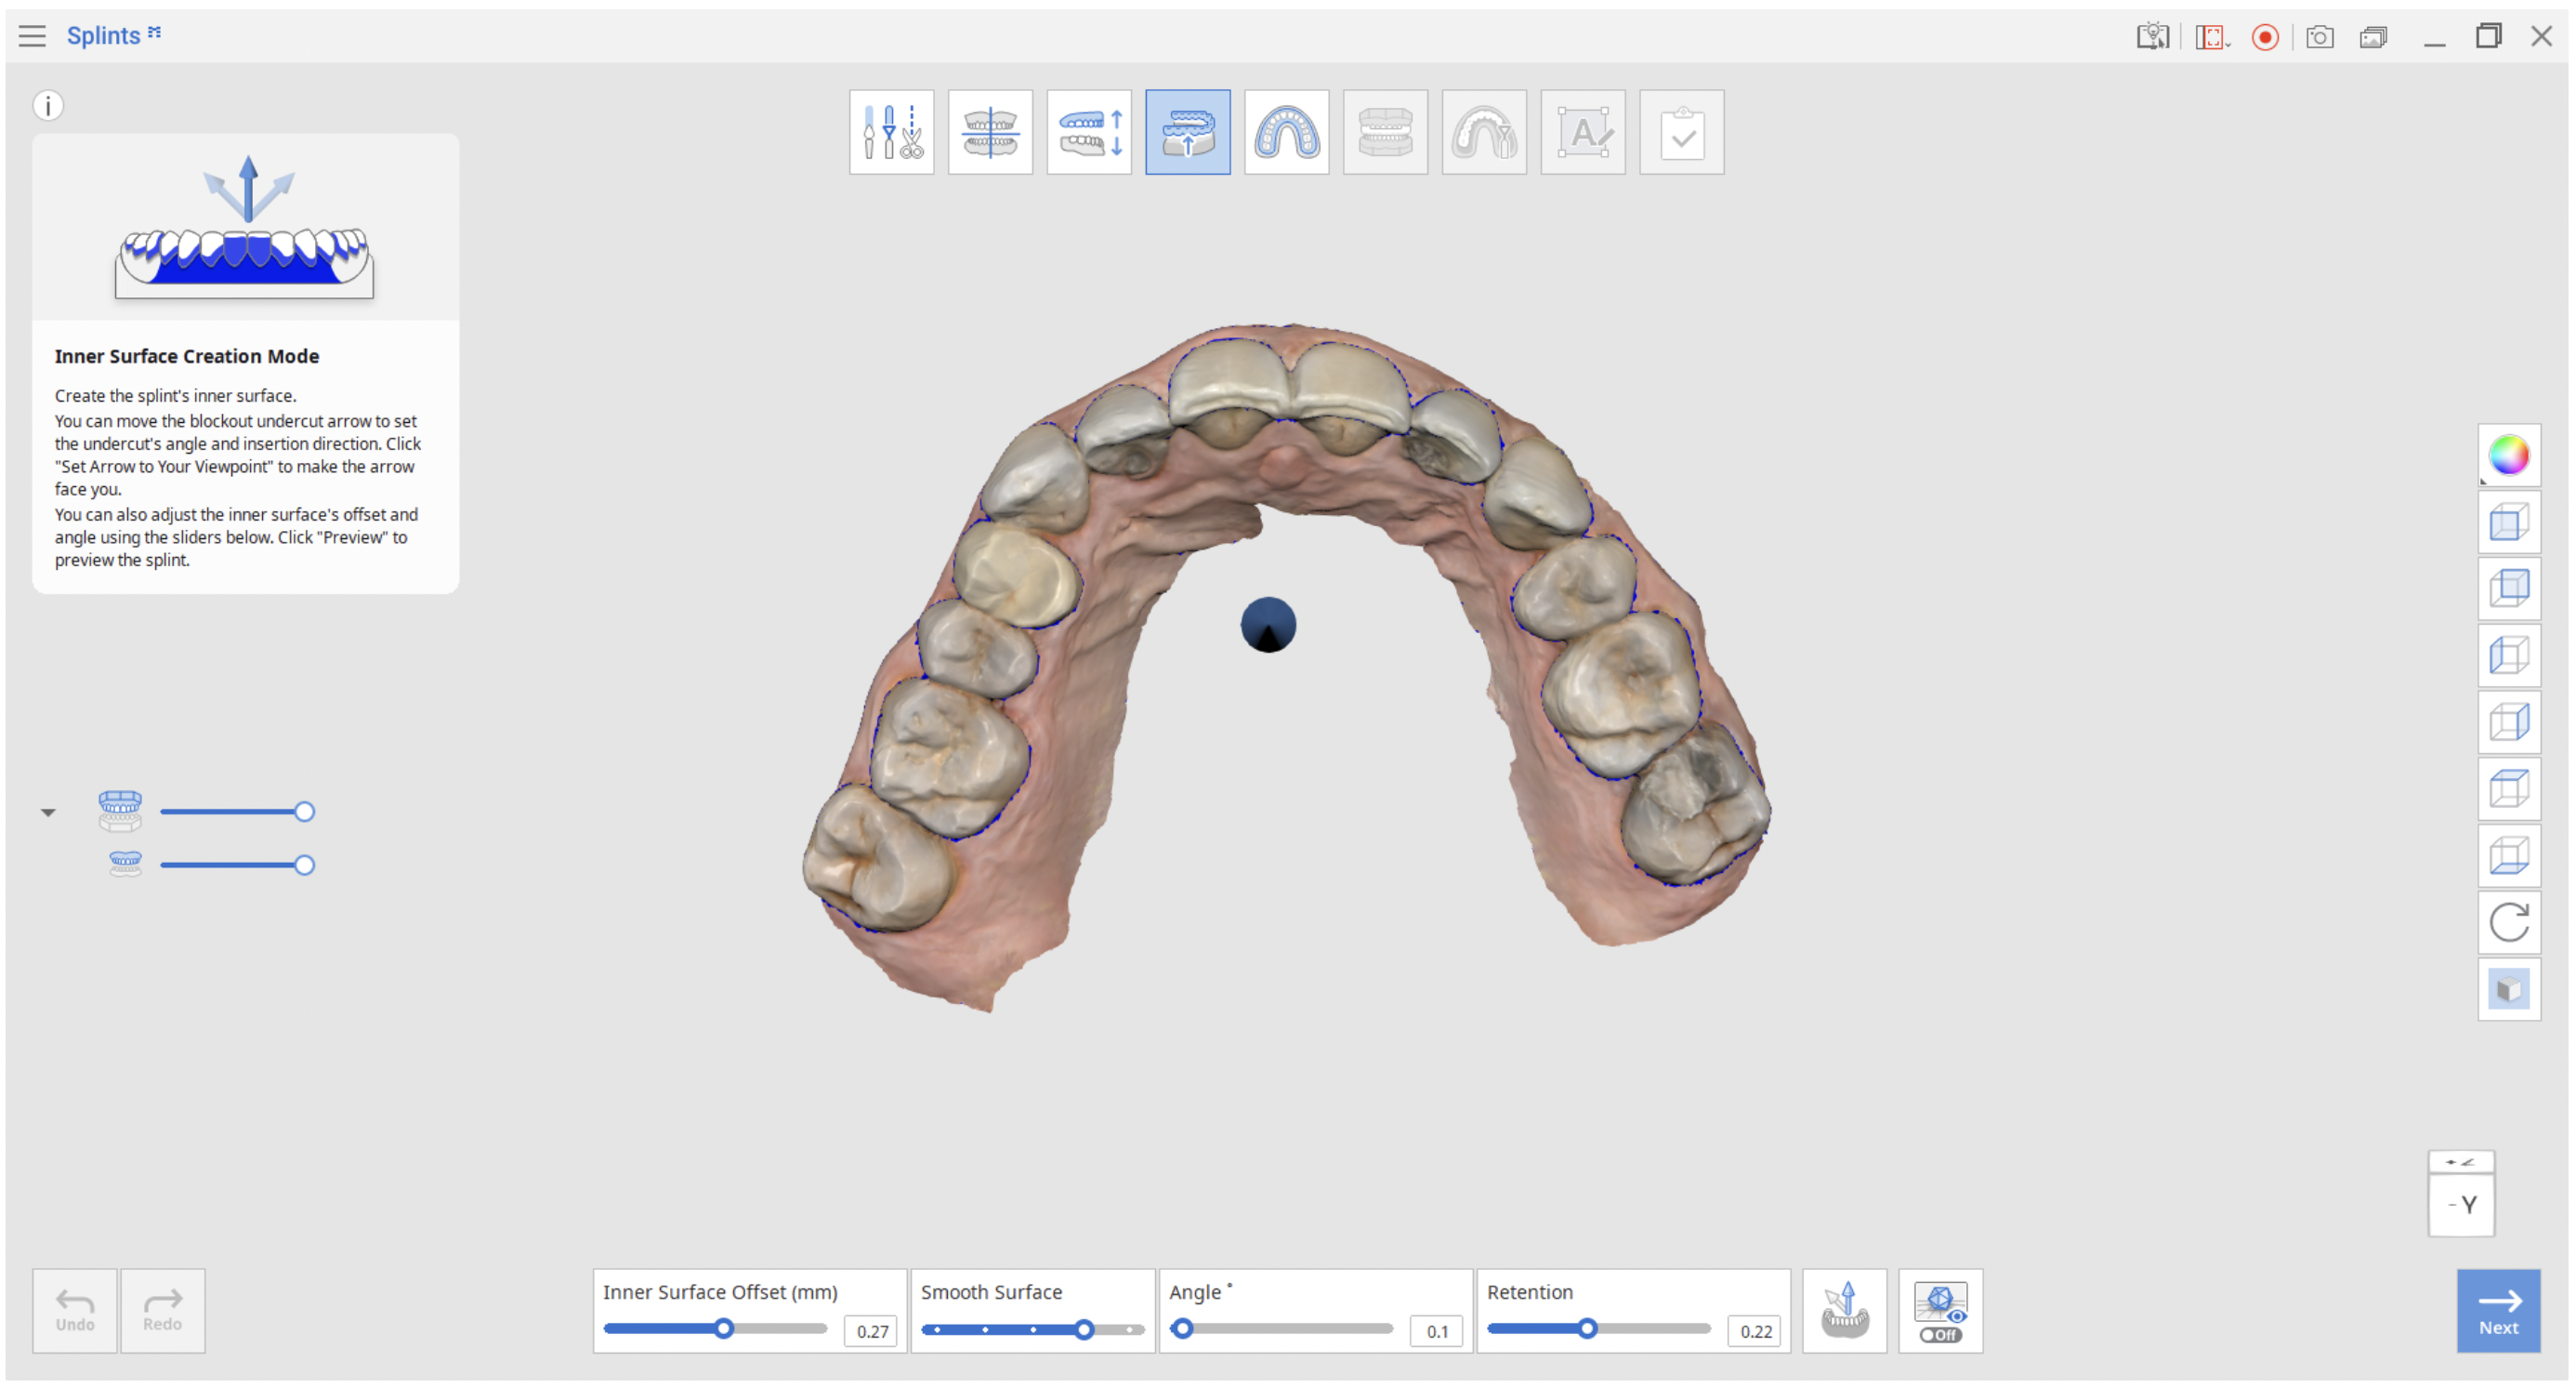Select the data trimming tools step
The image size is (2576, 1387).
tap(891, 132)
